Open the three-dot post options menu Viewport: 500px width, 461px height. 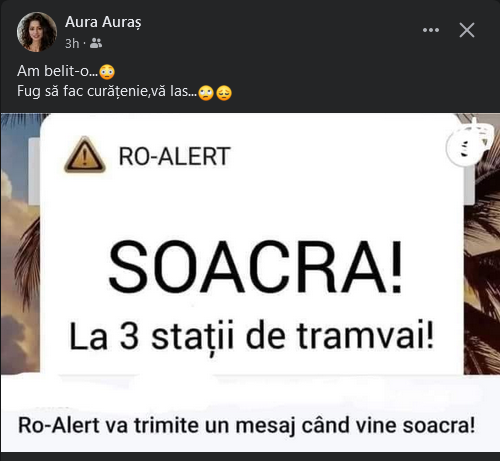431,30
